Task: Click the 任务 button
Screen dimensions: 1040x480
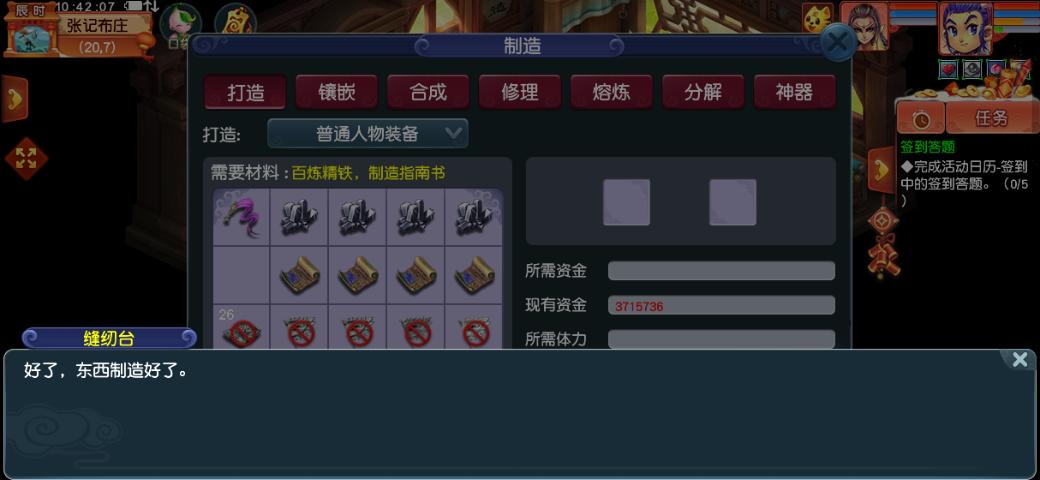Action: click(991, 119)
